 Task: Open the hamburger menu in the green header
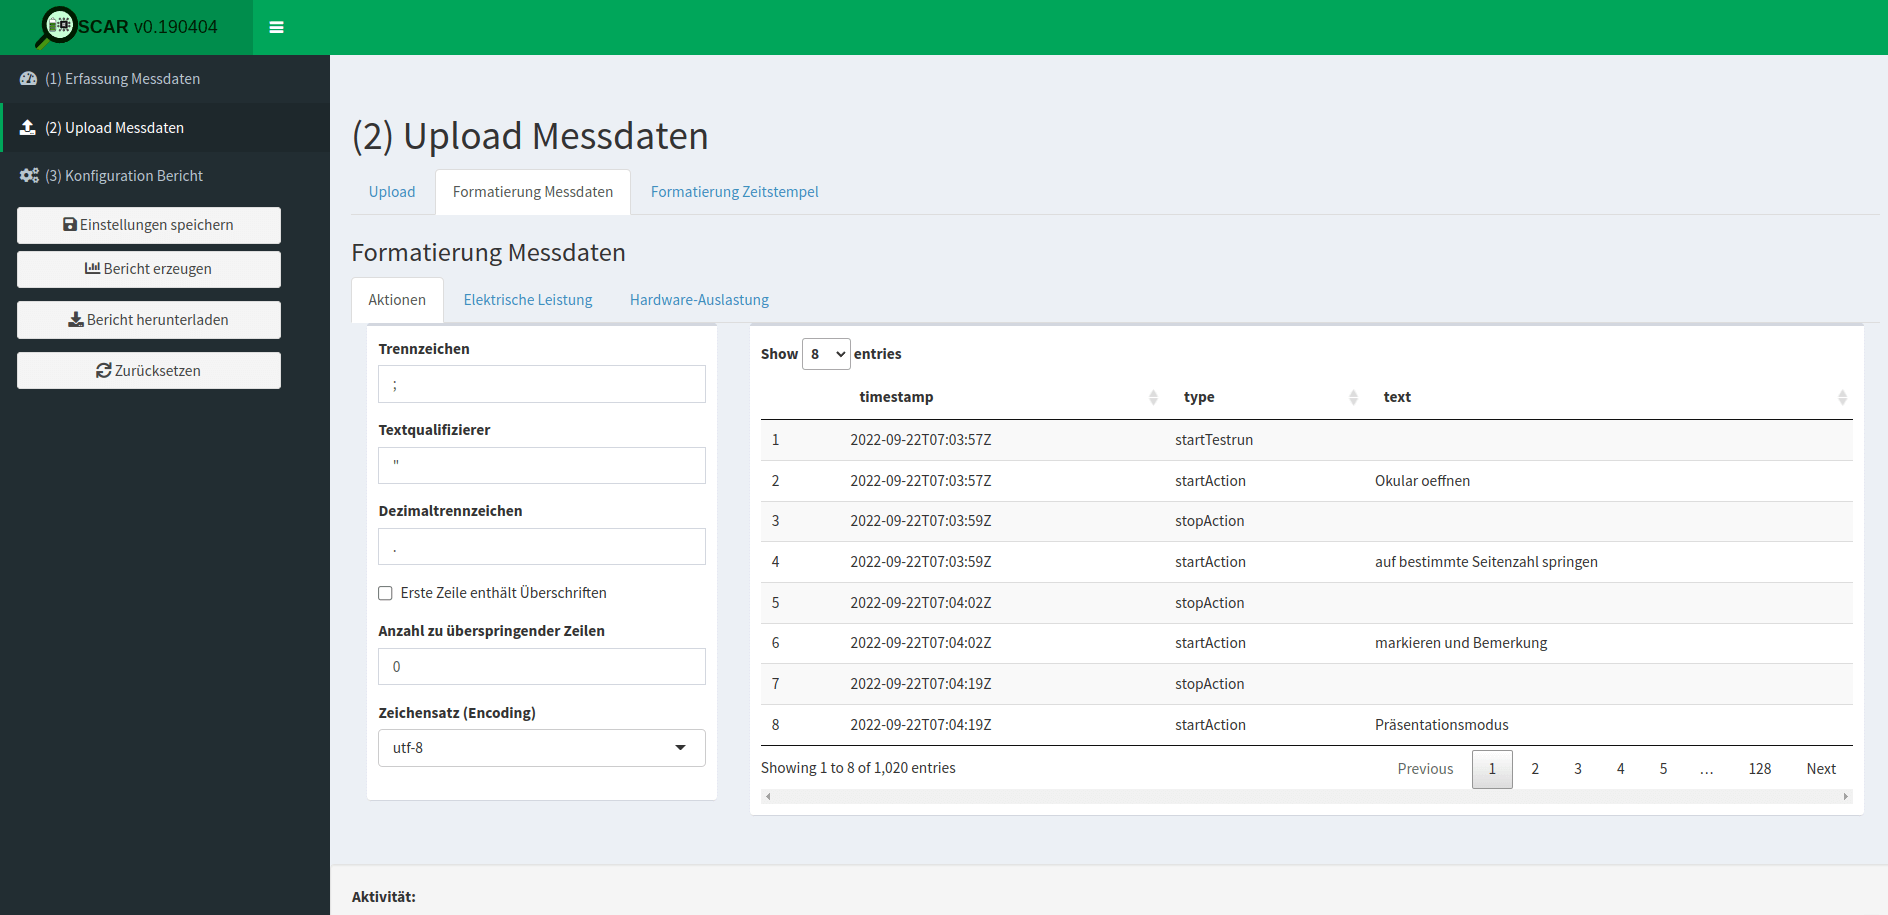pyautogui.click(x=276, y=27)
